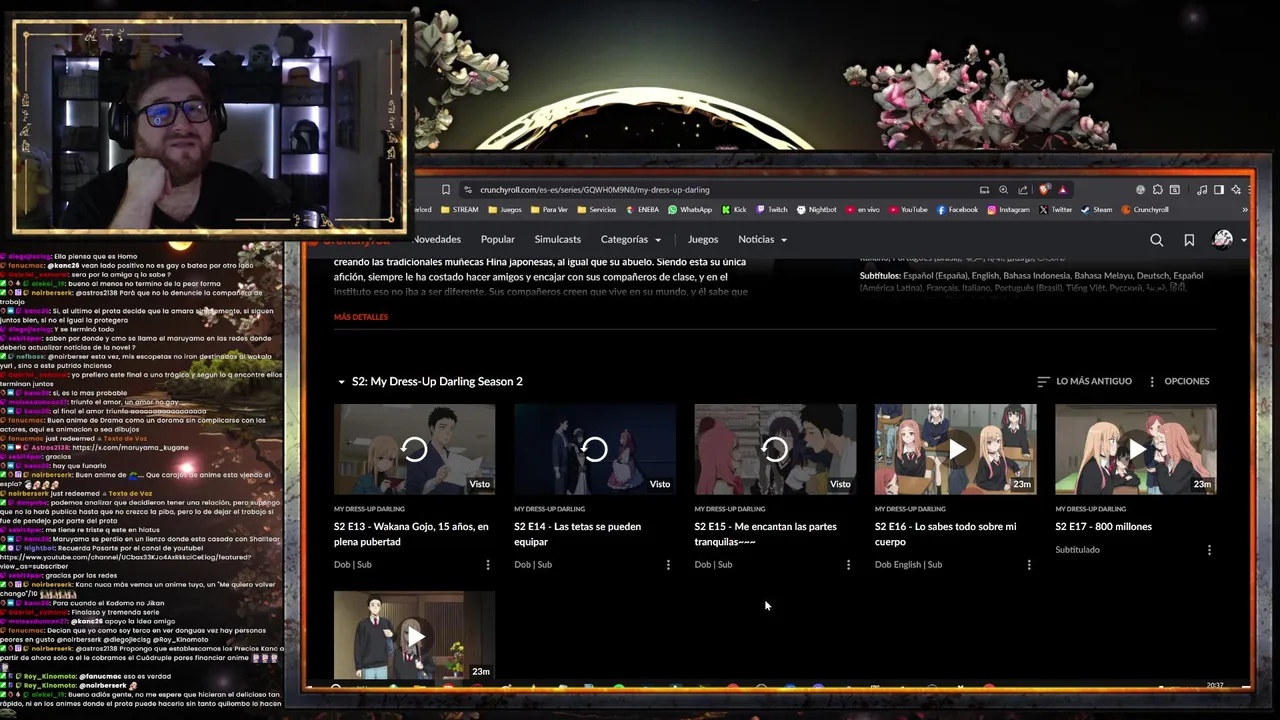Click the bookmark icon left of the address bar
This screenshot has width=1280, height=720.
coord(446,190)
